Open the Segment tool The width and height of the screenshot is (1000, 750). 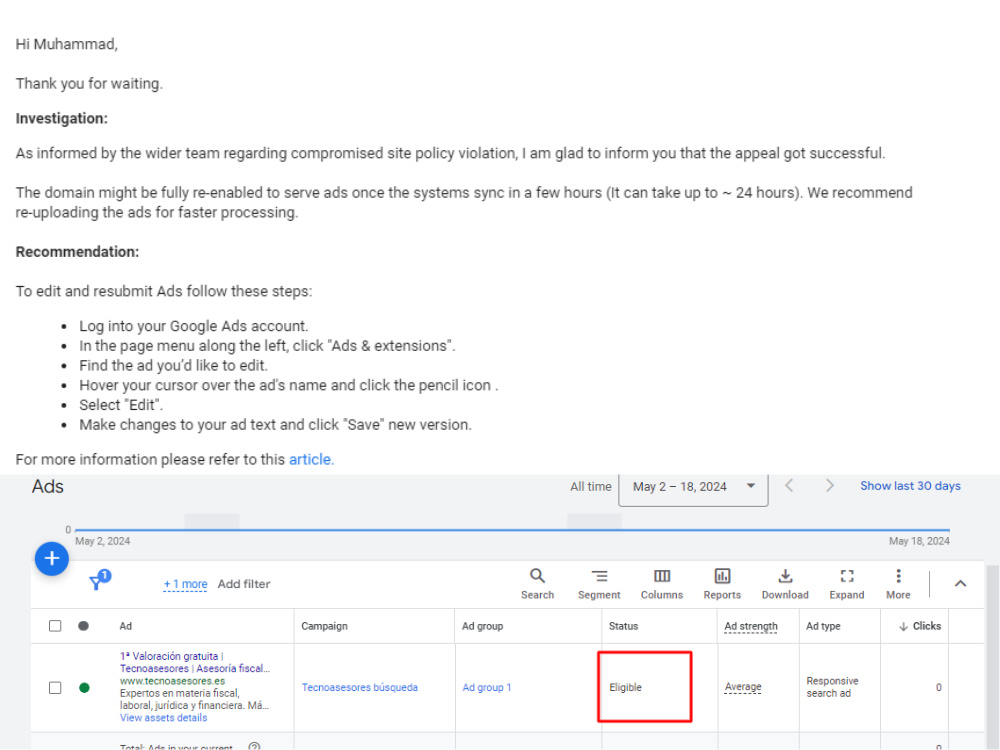point(599,584)
